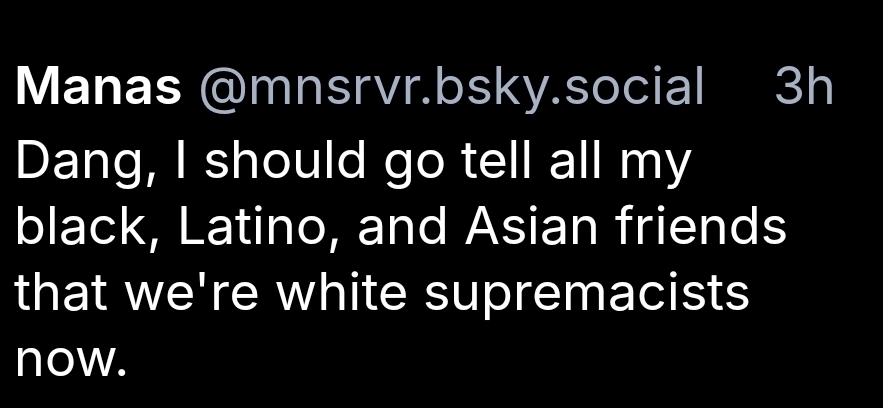Click the word "and" in the post
Viewport: 883px width, 408px height.
[399, 227]
